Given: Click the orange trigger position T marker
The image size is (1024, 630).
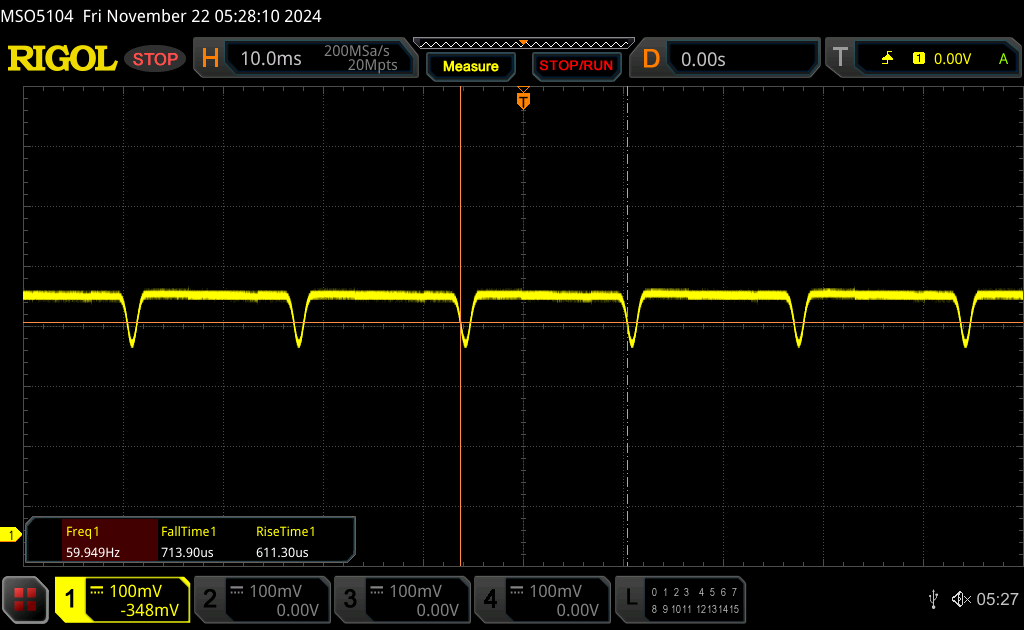Looking at the screenshot, I should (x=523, y=100).
